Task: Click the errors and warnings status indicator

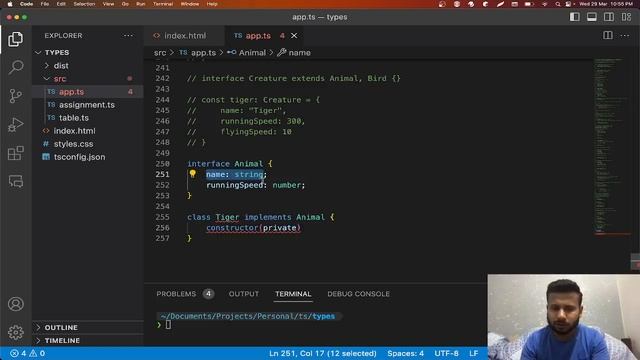Action: click(27, 353)
